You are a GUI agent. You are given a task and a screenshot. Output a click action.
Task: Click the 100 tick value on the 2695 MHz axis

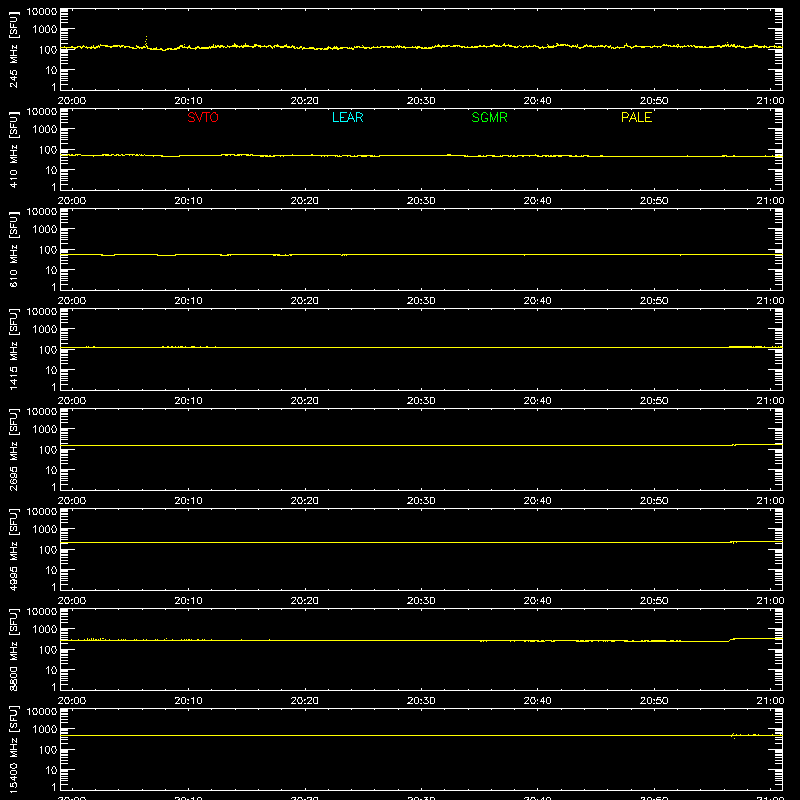tap(49, 449)
